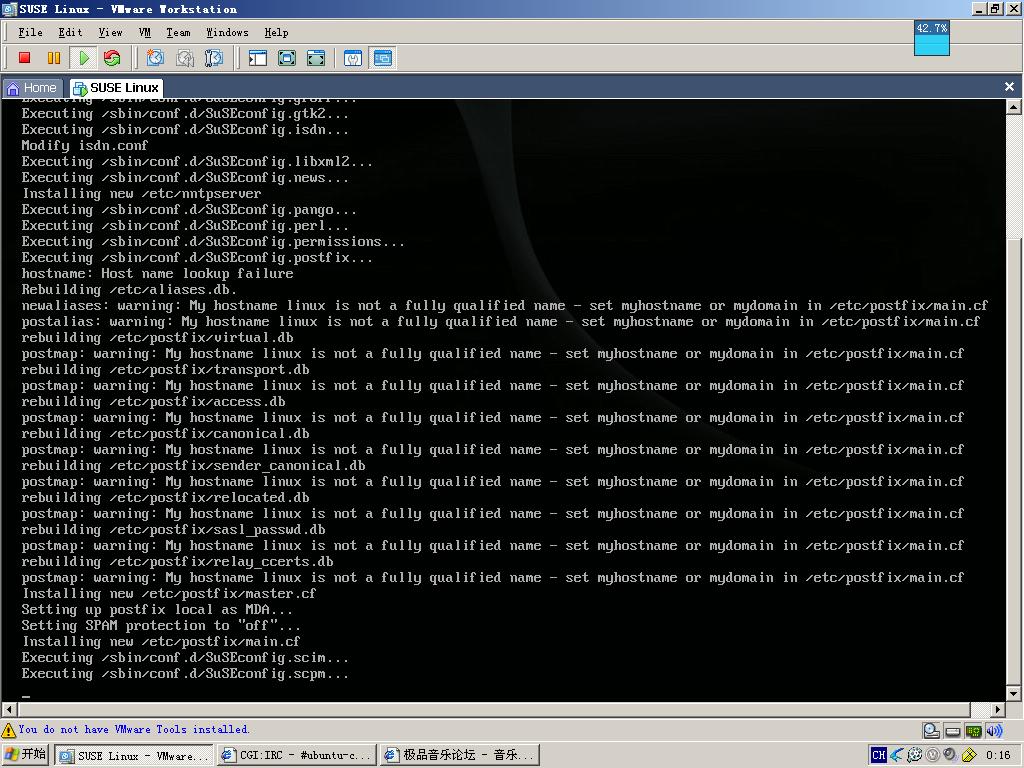Click the console view toolbar icon
1024x768 pixels.
click(383, 58)
